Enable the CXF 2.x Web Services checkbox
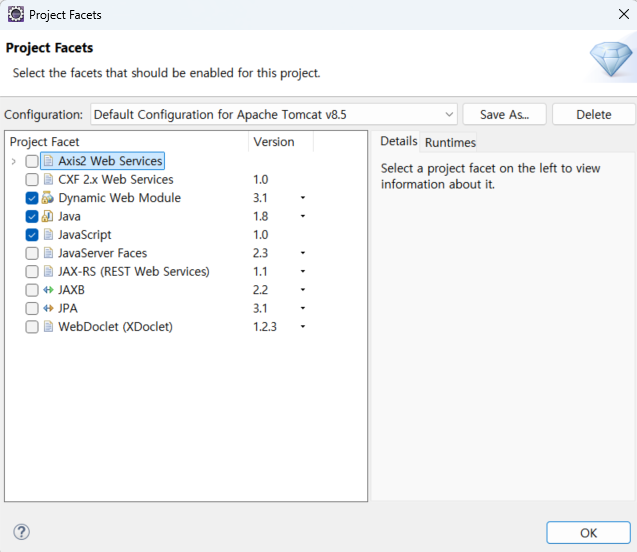 click(32, 180)
